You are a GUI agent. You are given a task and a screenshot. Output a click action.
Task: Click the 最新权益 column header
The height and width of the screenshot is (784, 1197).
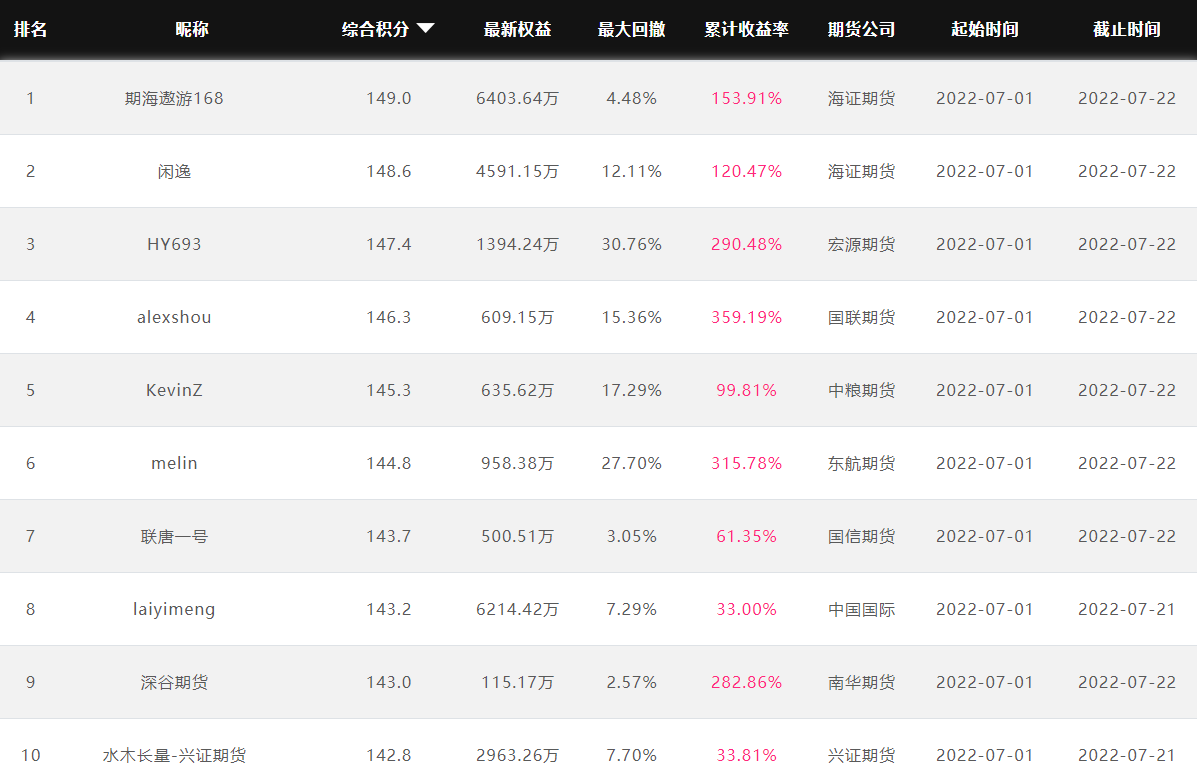pyautogui.click(x=518, y=29)
